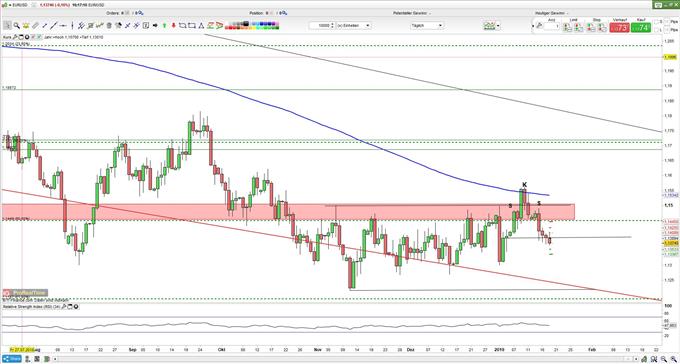Screen dimensions: 680x364
Task: Select the triangle drawing tool
Action: click(202, 26)
